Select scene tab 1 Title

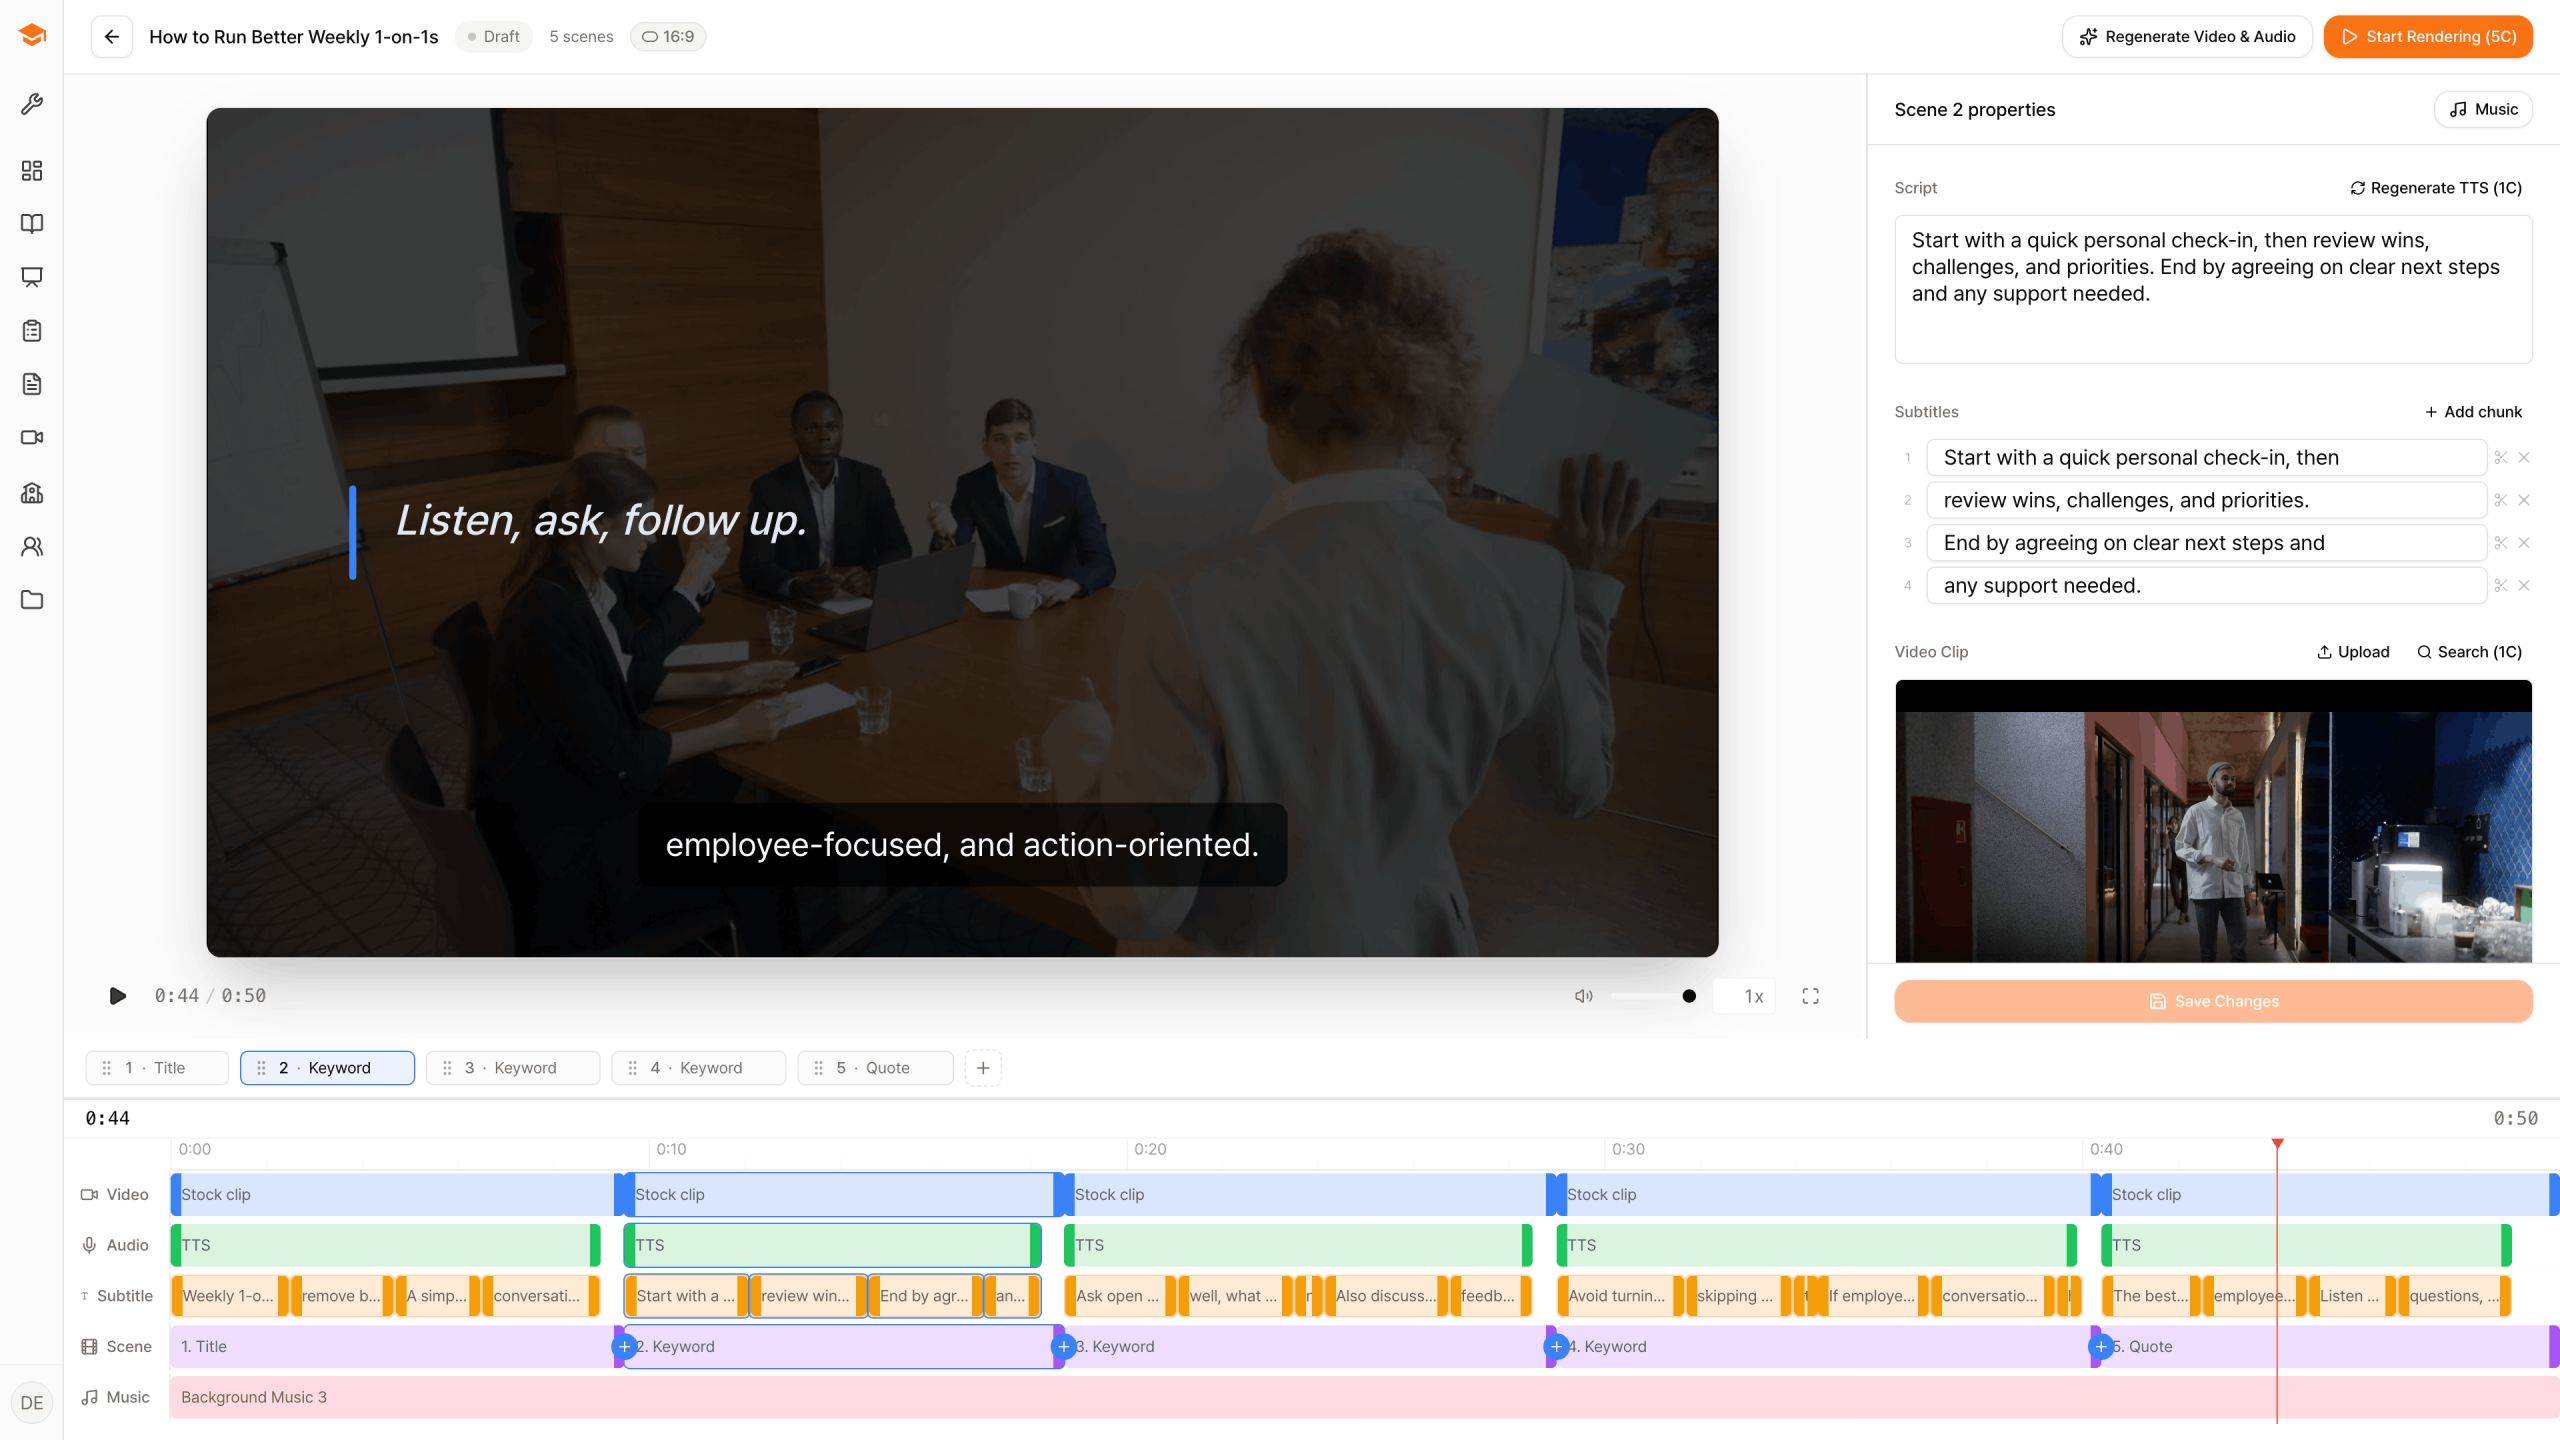[157, 1068]
